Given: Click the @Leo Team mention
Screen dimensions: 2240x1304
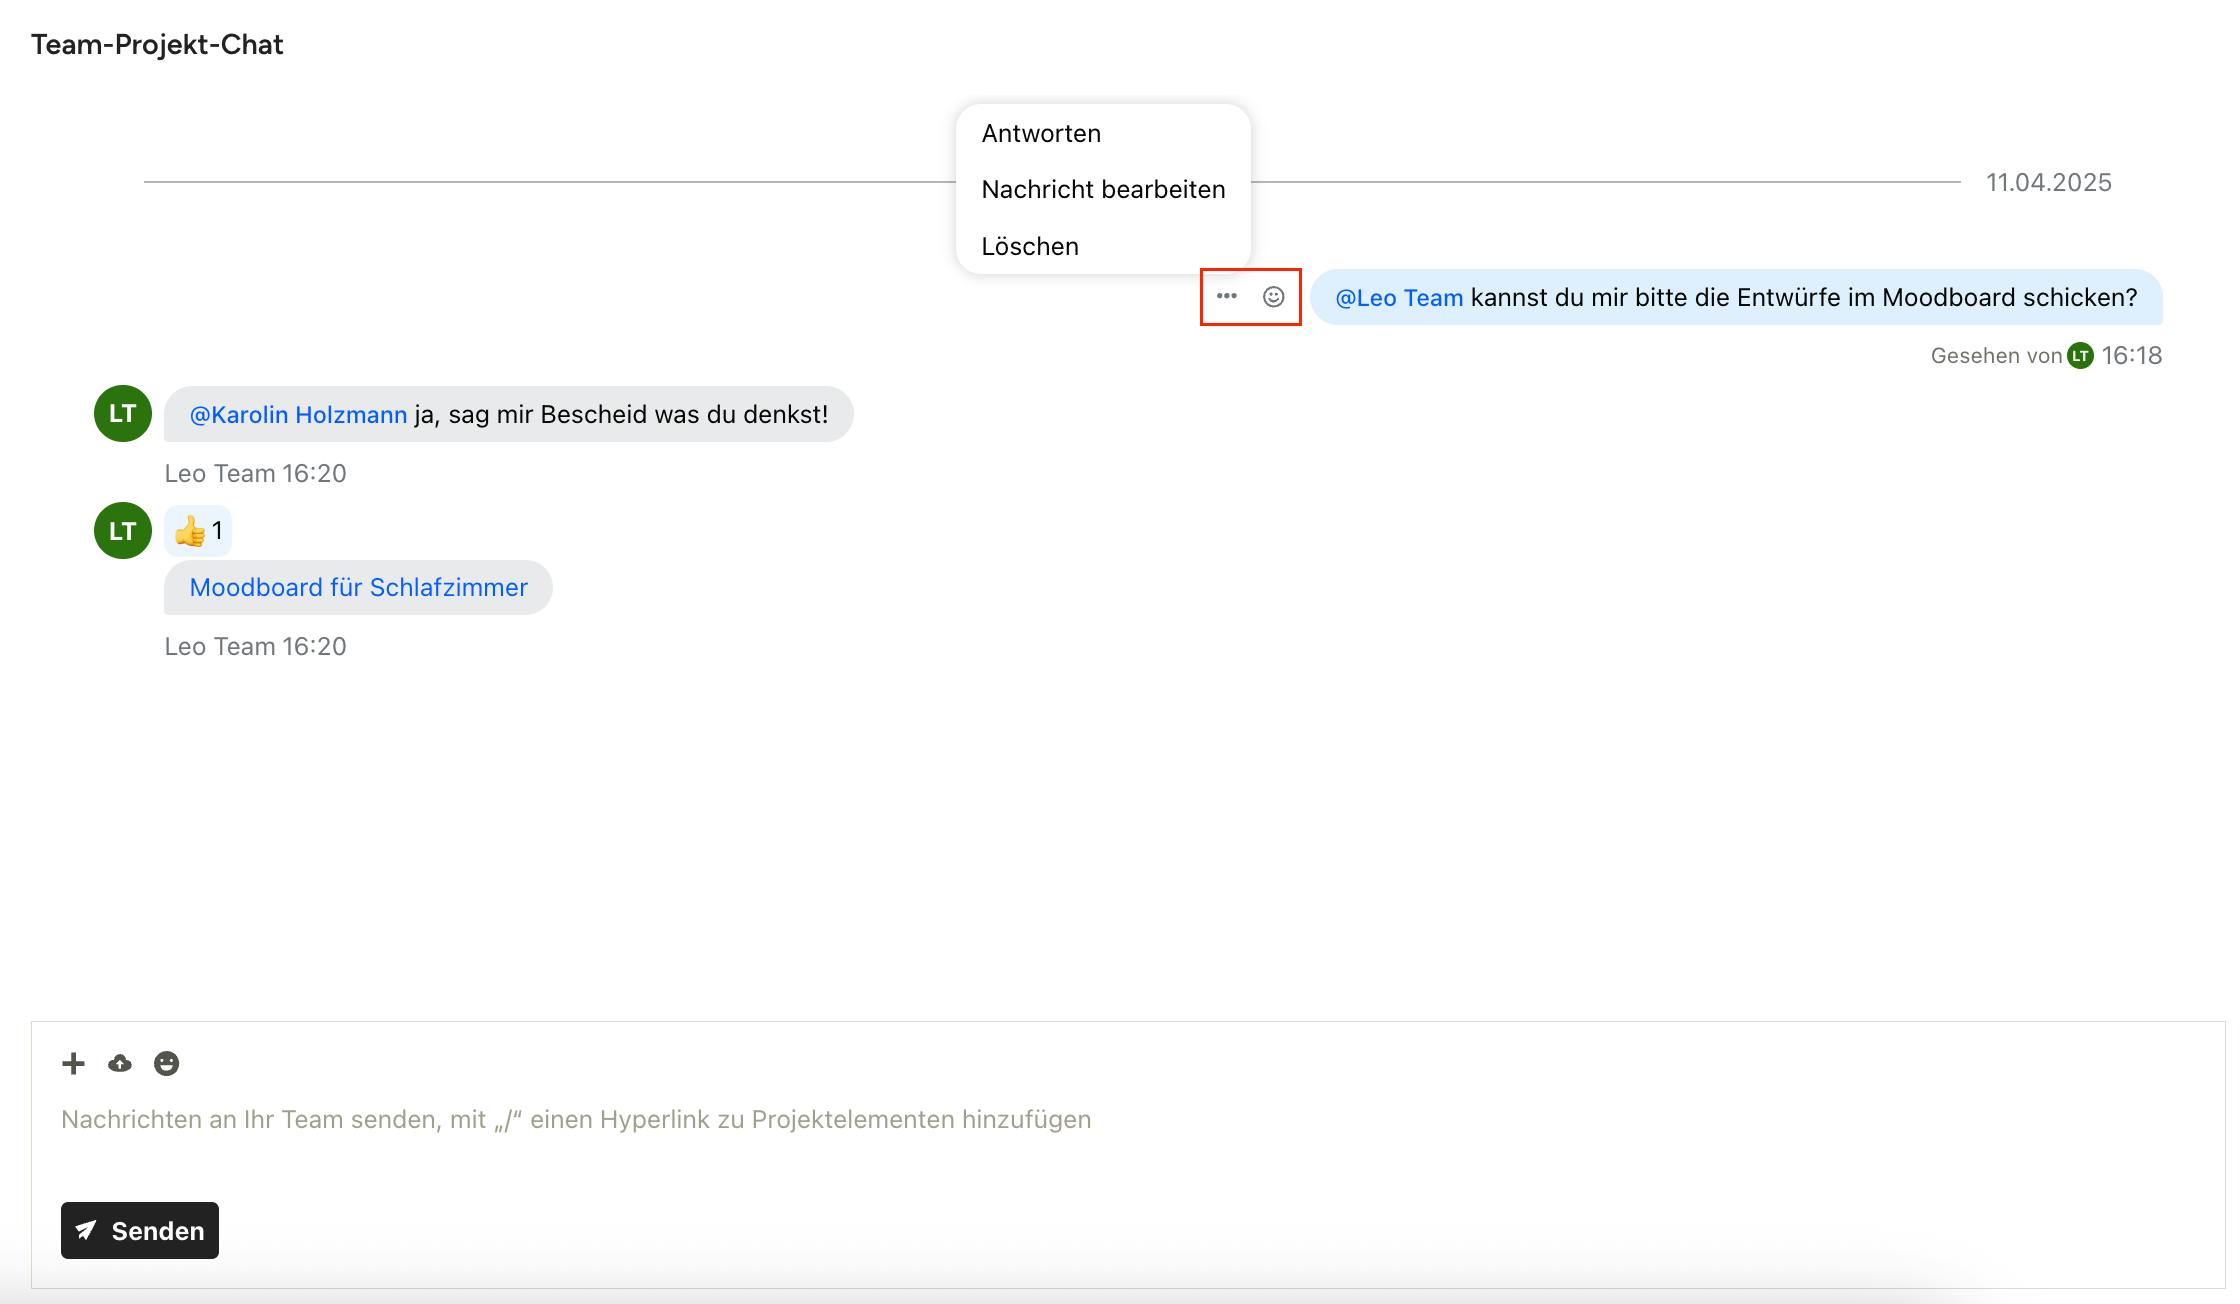Looking at the screenshot, I should [x=1400, y=297].
